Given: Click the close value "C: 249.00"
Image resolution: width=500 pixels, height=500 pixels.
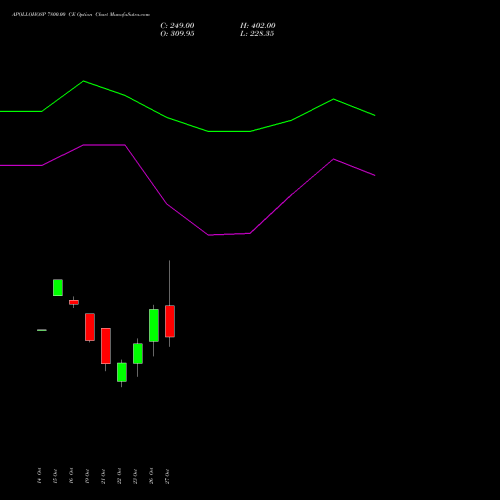Looking at the screenshot, I should tap(177, 26).
